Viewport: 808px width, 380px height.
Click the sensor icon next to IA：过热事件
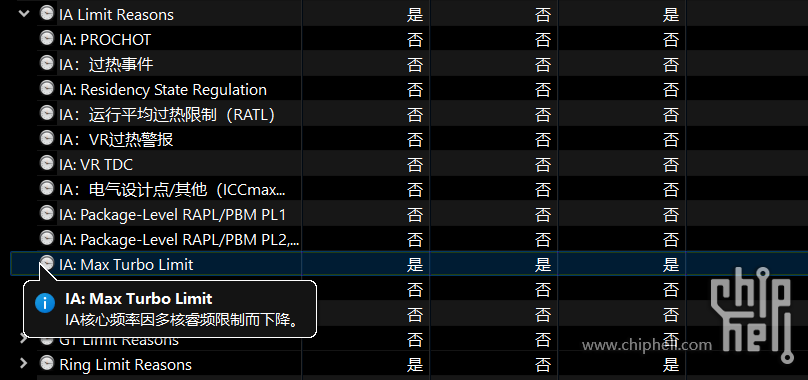tap(47, 64)
